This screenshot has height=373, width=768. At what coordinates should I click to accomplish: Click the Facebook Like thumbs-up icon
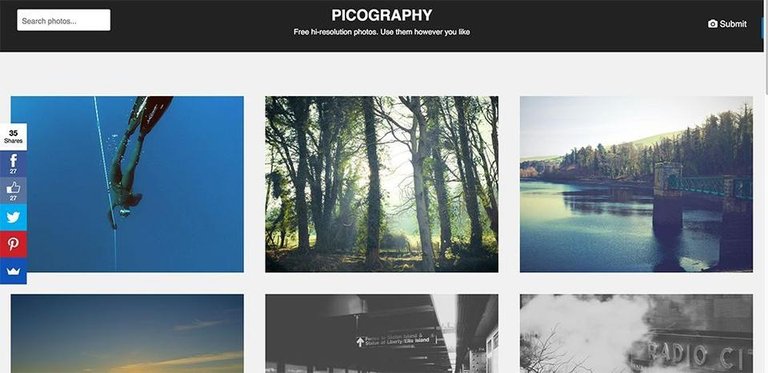click(x=13, y=187)
